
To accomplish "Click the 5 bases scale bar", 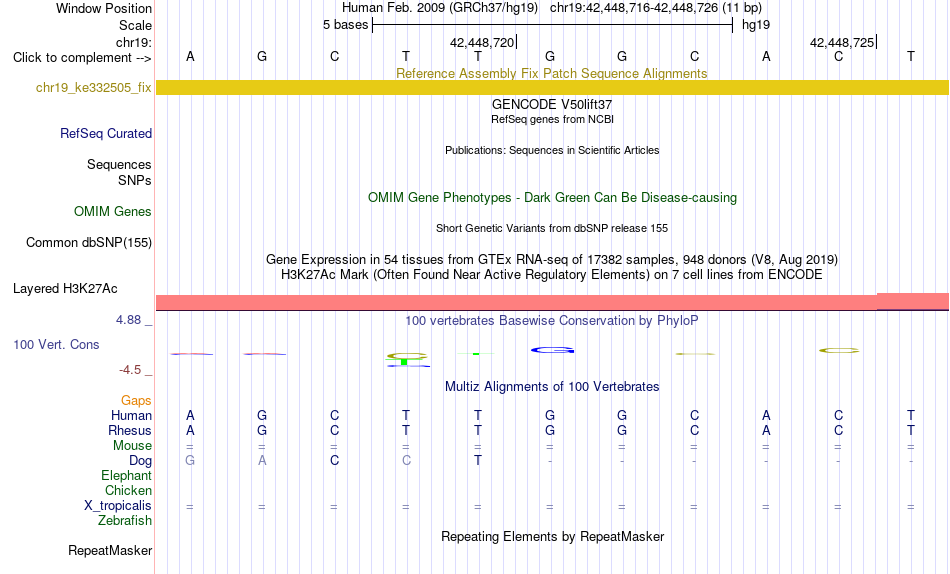I will [x=552, y=25].
